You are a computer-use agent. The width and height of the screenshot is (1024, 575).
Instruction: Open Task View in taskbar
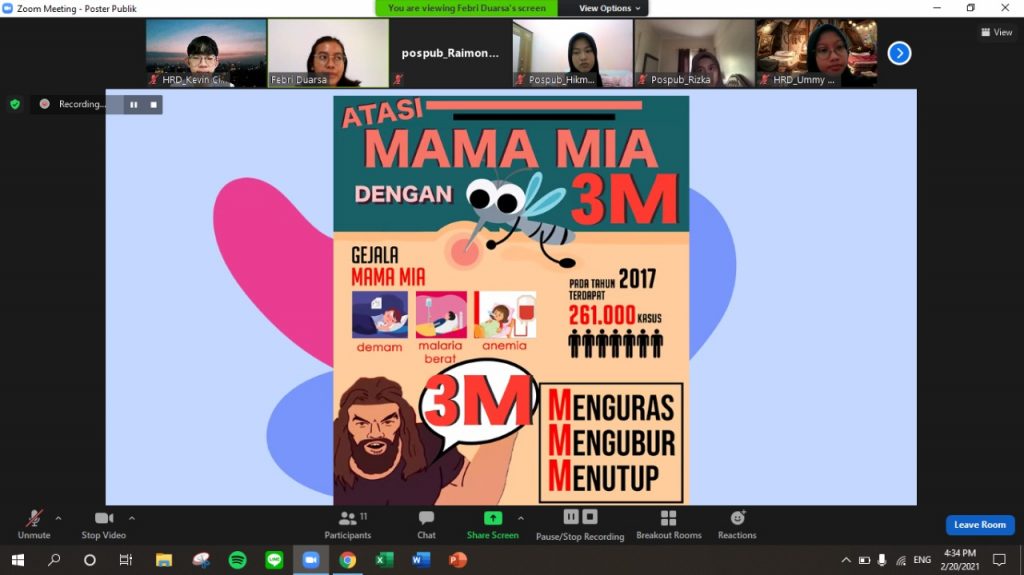coord(126,560)
